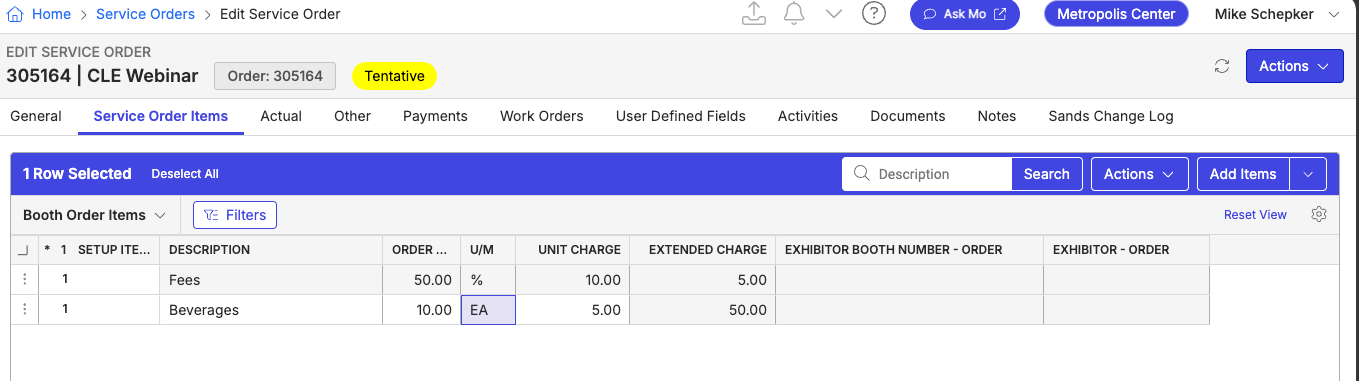
Task: Open the Notes tab
Action: point(997,116)
